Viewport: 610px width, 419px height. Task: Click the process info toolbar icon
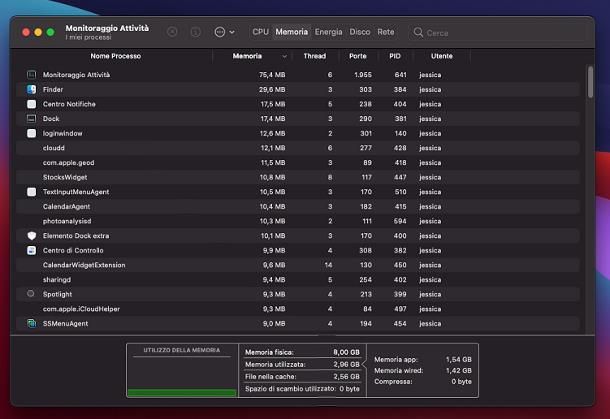196,32
